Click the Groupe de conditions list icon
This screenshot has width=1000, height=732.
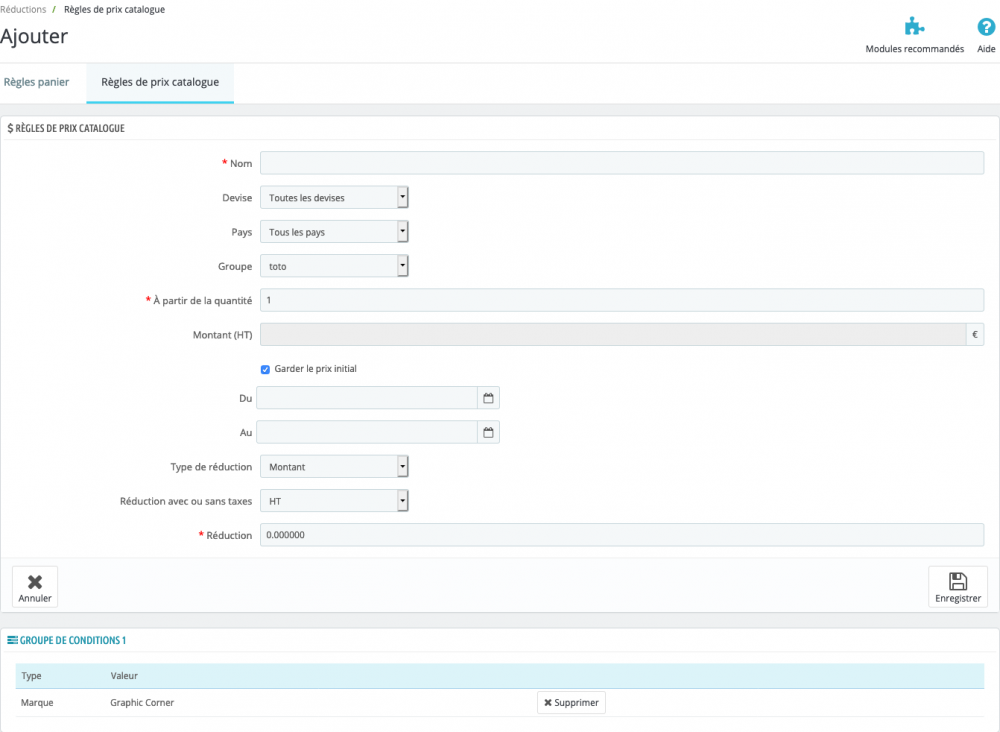click(12, 640)
